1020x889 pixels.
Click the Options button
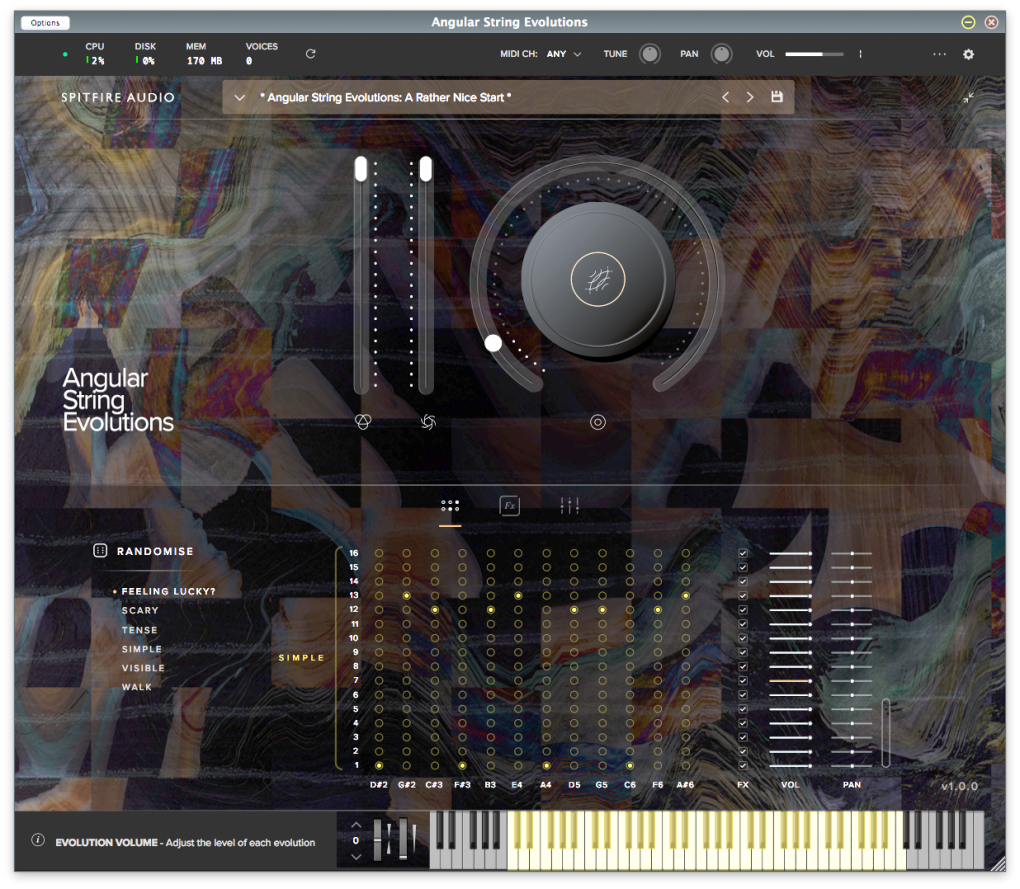(x=45, y=23)
